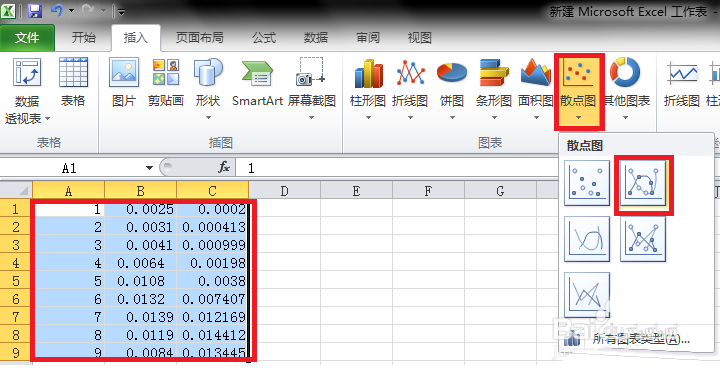Select scatter with smooth lines and markers
This screenshot has height=377, width=720.
tap(643, 183)
